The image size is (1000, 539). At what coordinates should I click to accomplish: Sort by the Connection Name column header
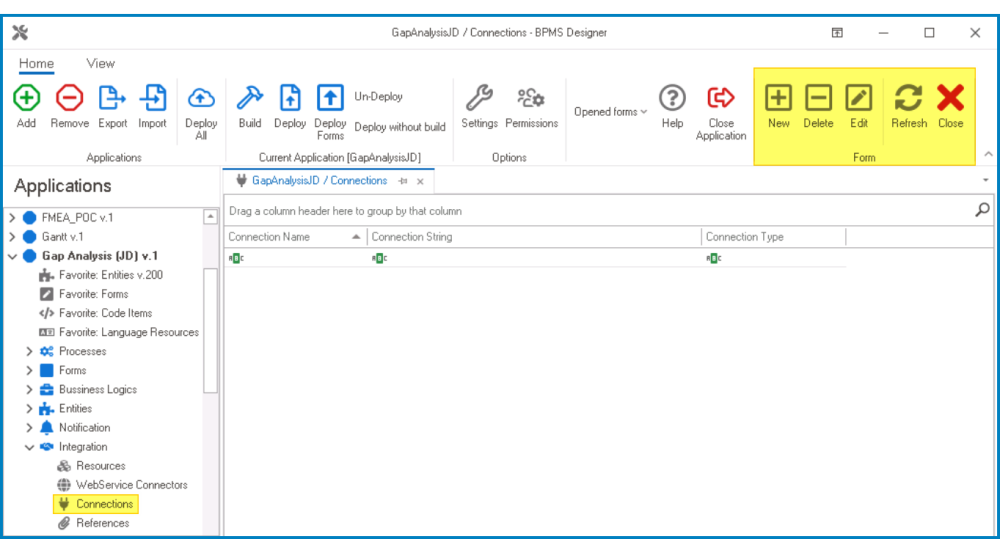click(295, 237)
